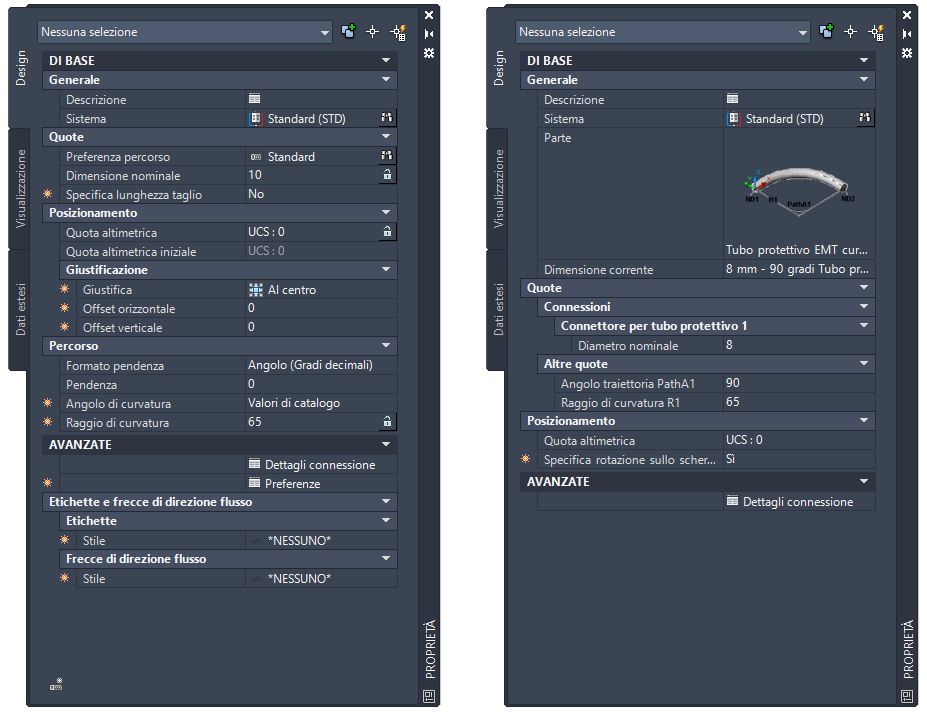Switch to Dati estesi tab in right palette
This screenshot has width=927, height=716.
498,310
